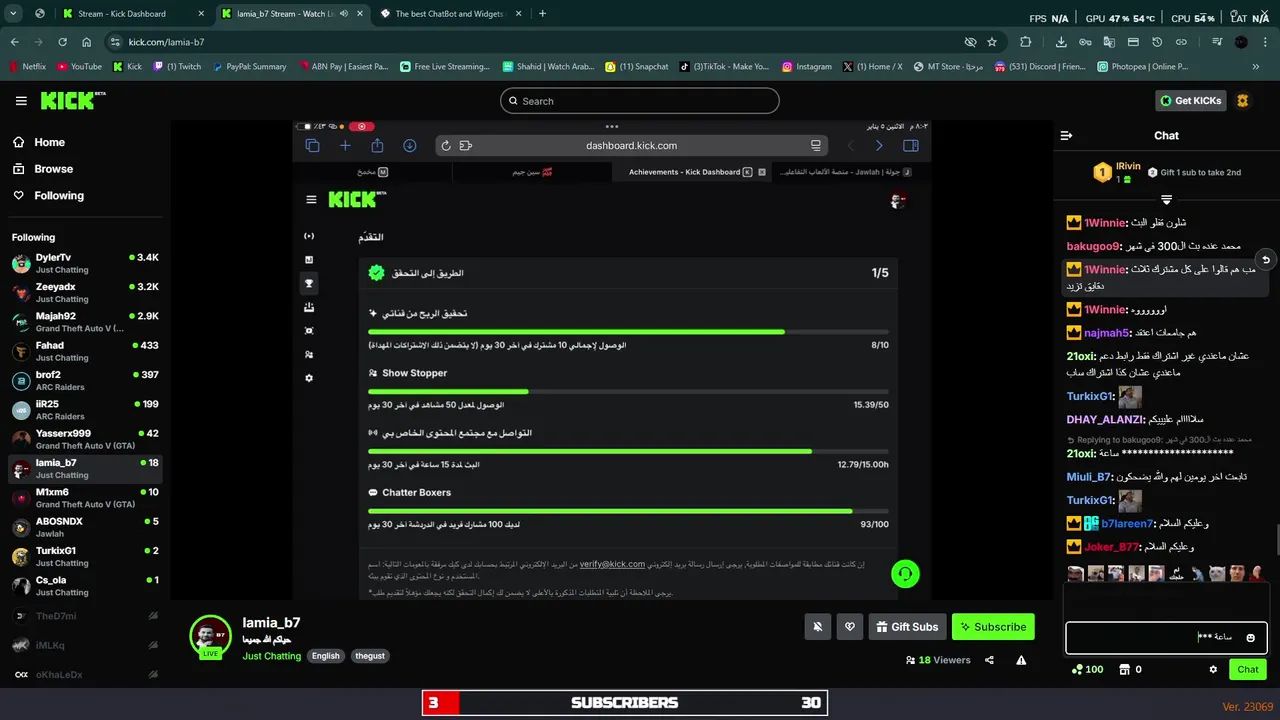The width and height of the screenshot is (1280, 720).
Task: Open browser home page
Action: (x=86, y=42)
